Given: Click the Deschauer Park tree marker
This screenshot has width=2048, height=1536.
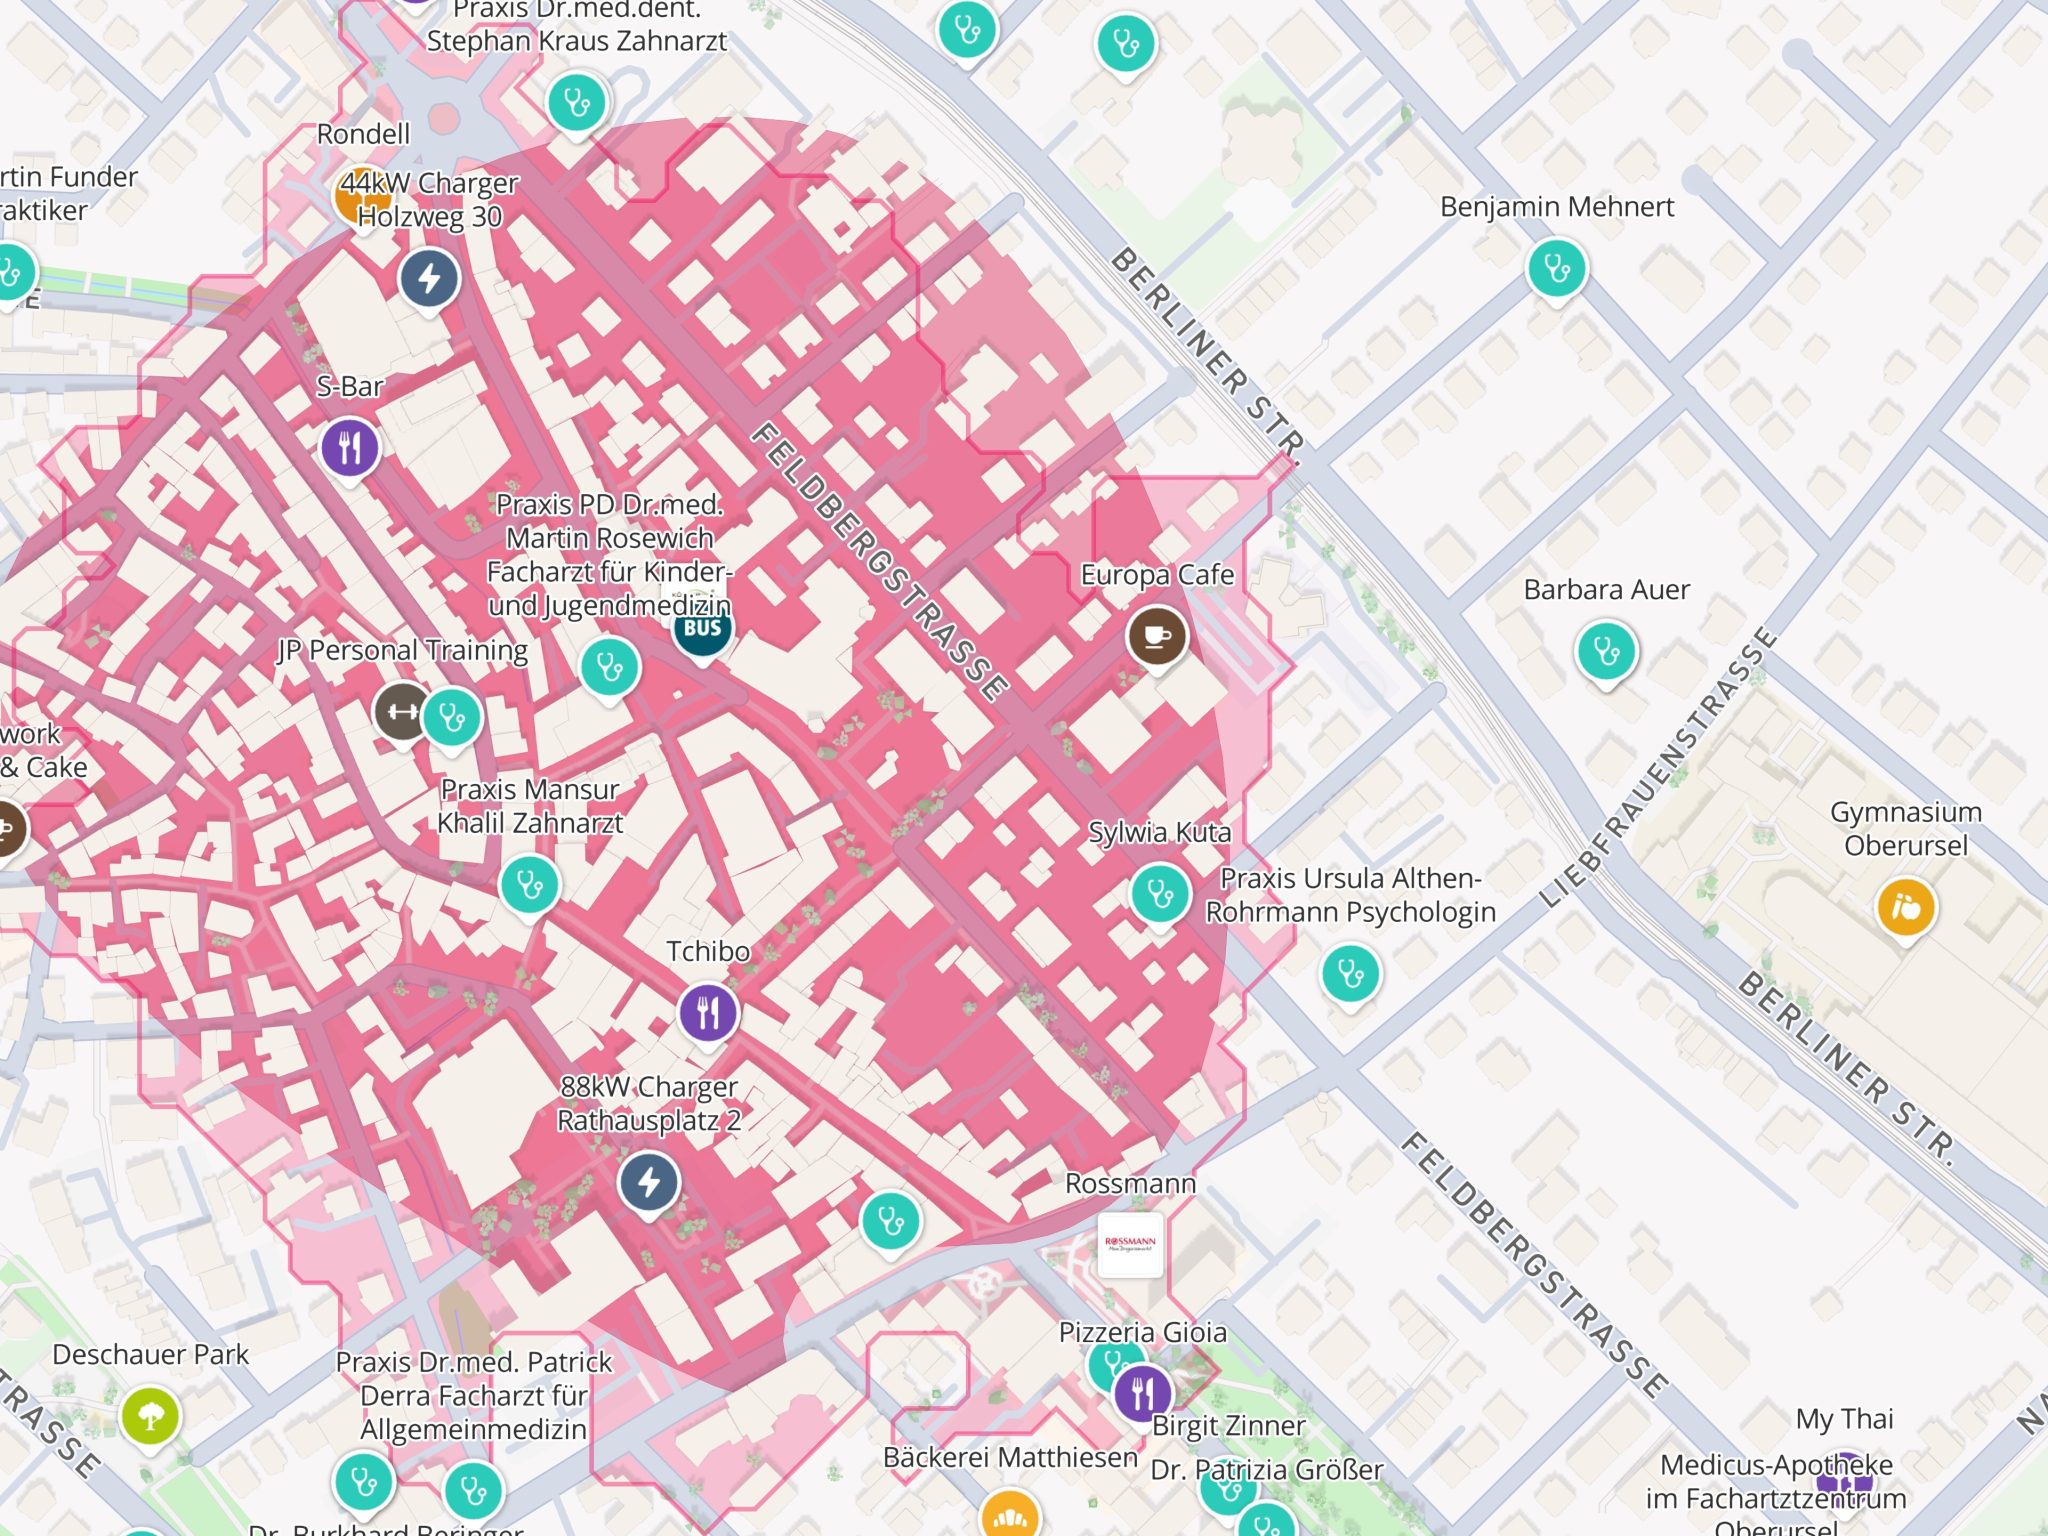Looking at the screenshot, I should click(x=150, y=1416).
